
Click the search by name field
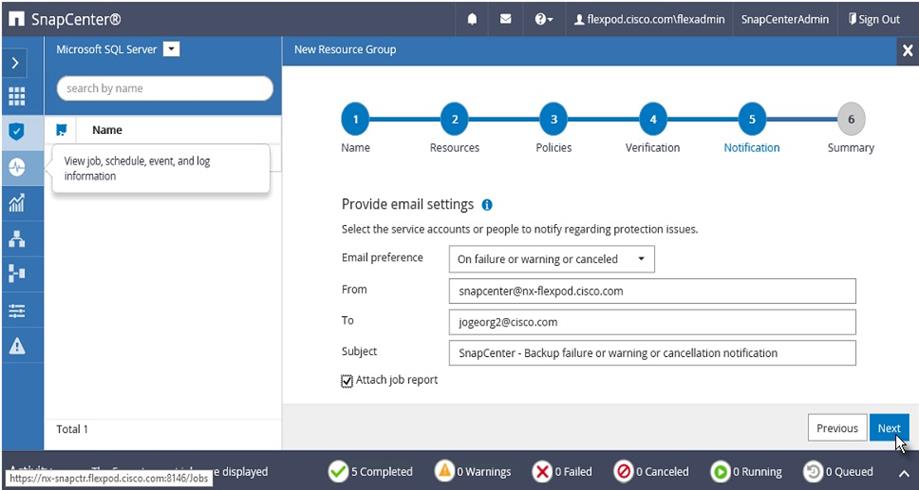(165, 89)
